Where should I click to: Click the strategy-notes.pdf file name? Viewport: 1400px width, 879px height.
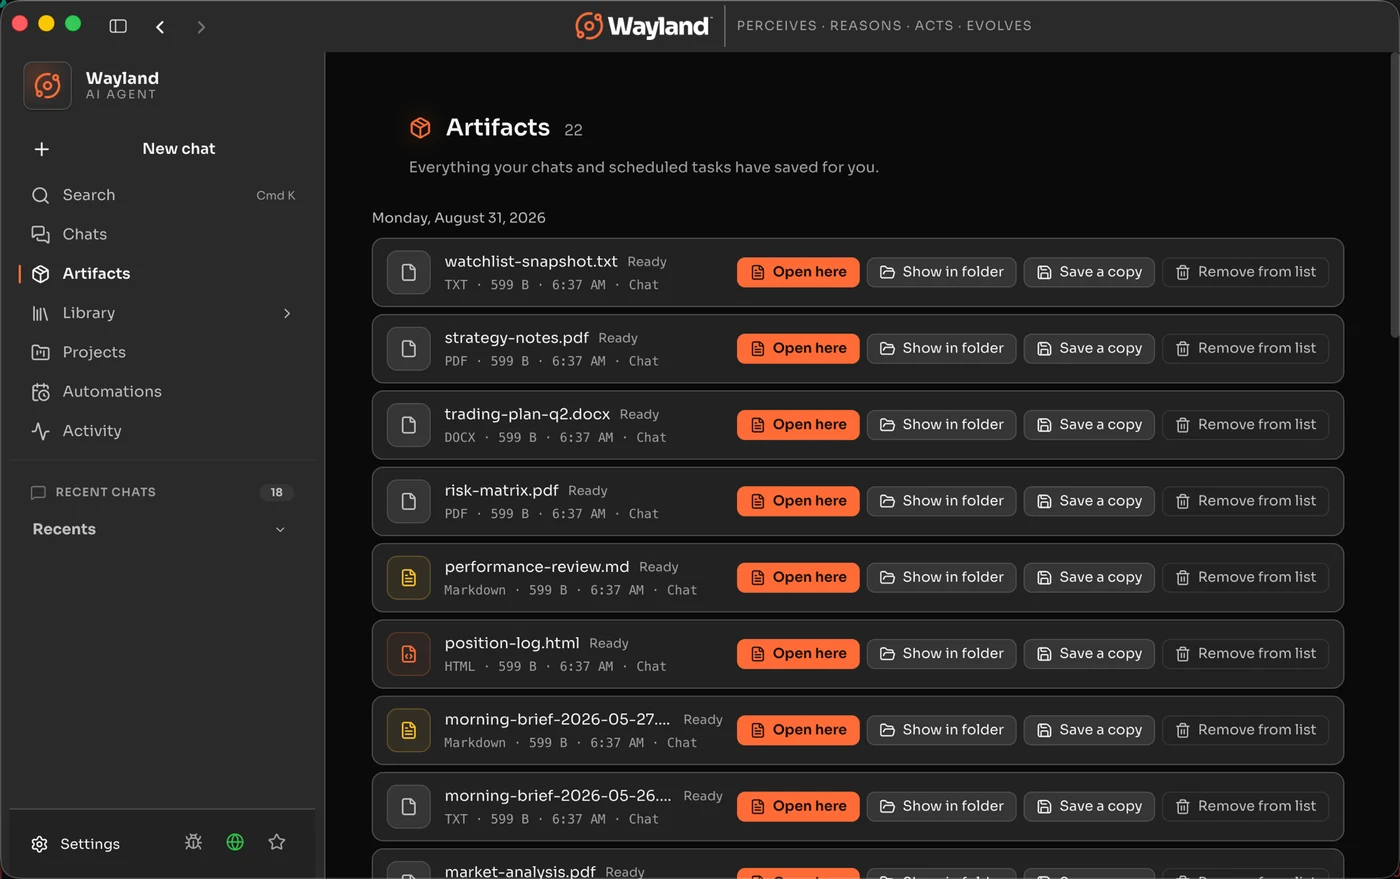pos(516,338)
